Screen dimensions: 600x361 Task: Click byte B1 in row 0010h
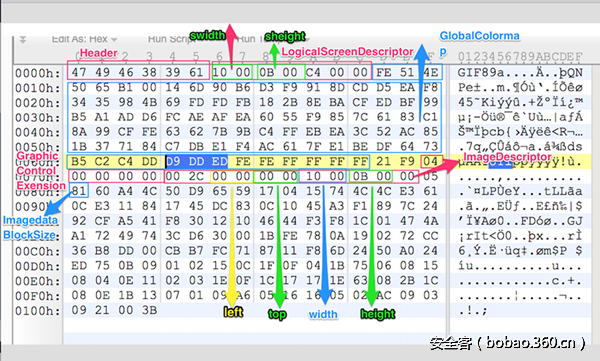(126, 87)
